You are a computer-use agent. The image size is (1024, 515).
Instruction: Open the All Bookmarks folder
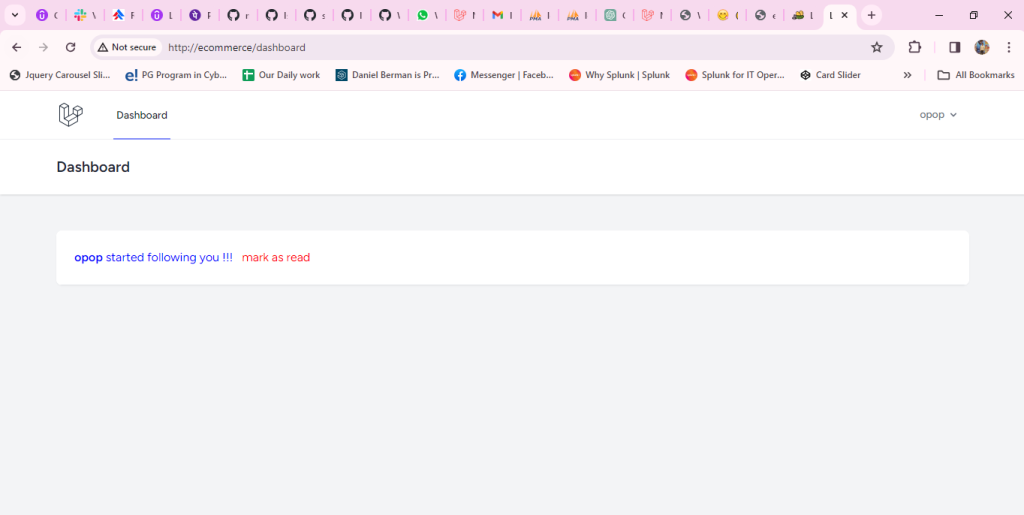(x=976, y=75)
